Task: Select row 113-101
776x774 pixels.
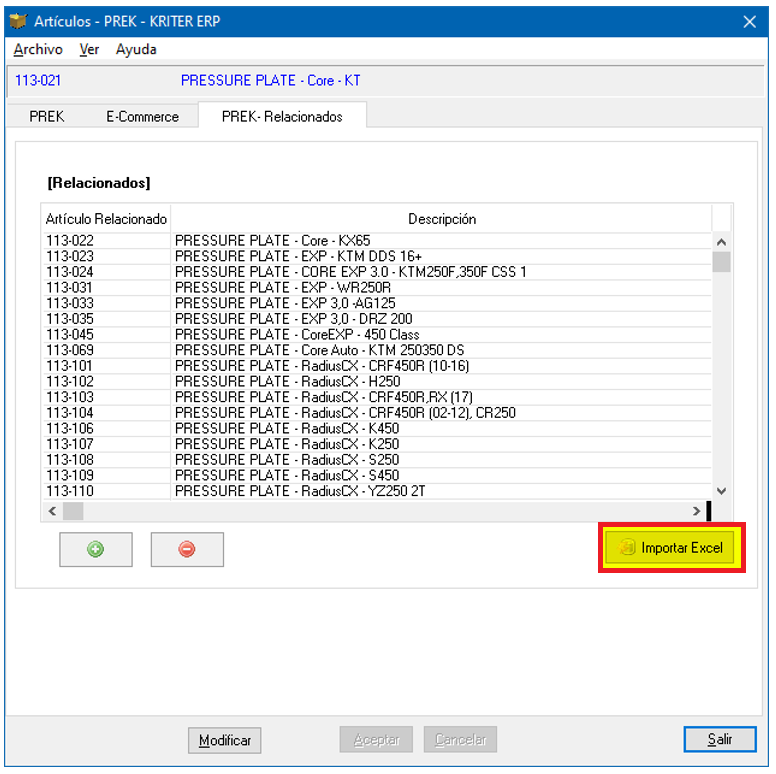Action: point(377,366)
